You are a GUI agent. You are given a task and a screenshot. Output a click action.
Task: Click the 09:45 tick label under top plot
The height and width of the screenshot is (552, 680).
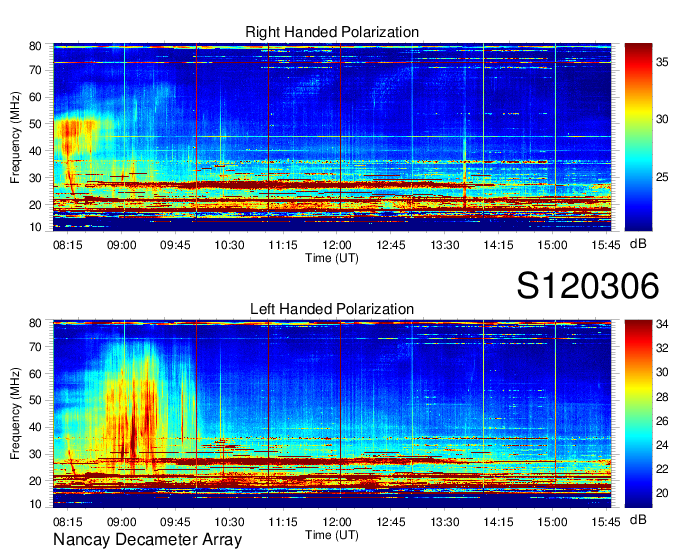coord(175,245)
